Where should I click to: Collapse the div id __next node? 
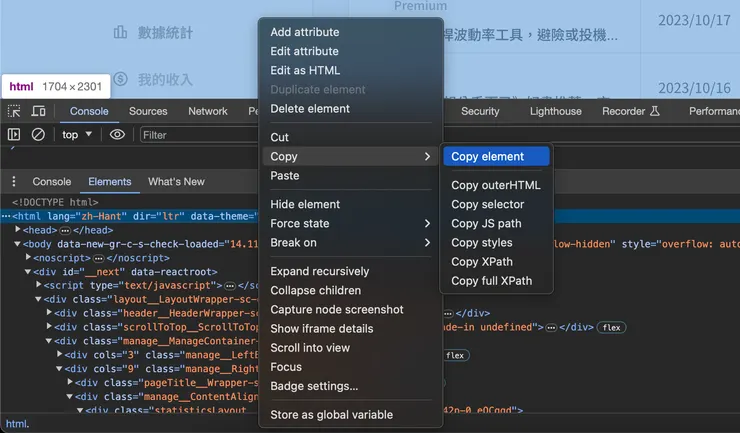click(28, 272)
